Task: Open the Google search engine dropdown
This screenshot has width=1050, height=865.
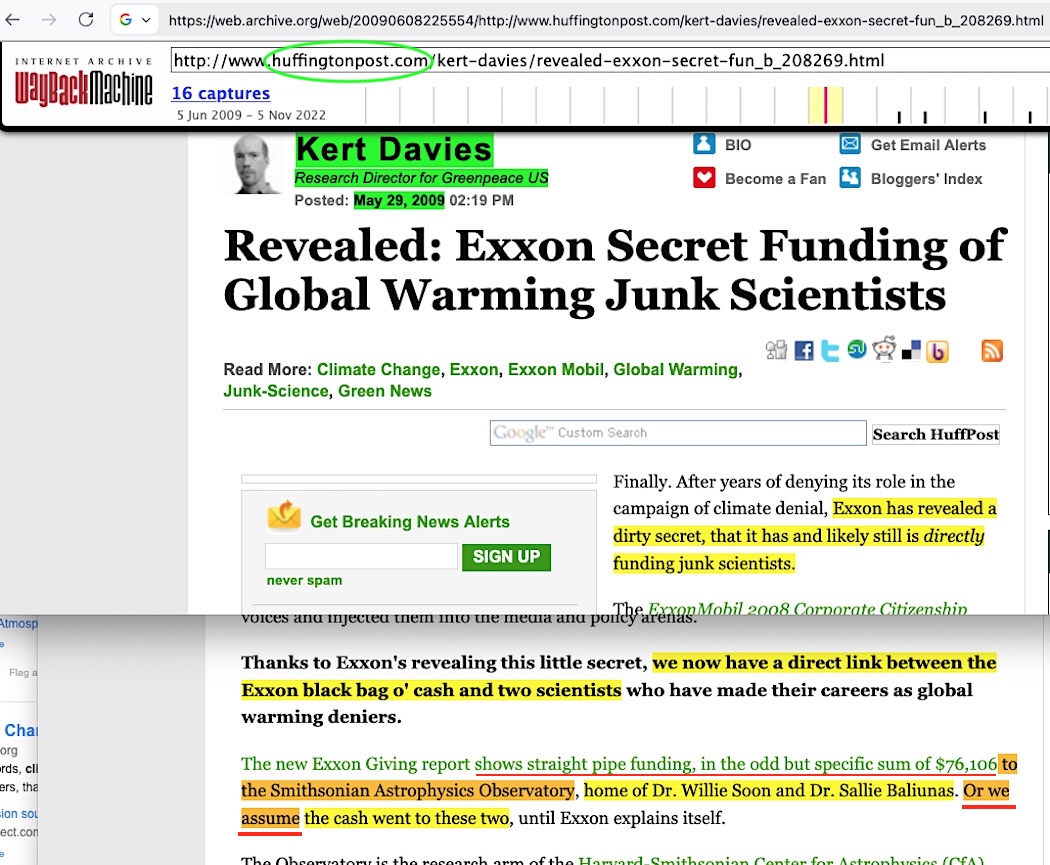Action: 134,20
